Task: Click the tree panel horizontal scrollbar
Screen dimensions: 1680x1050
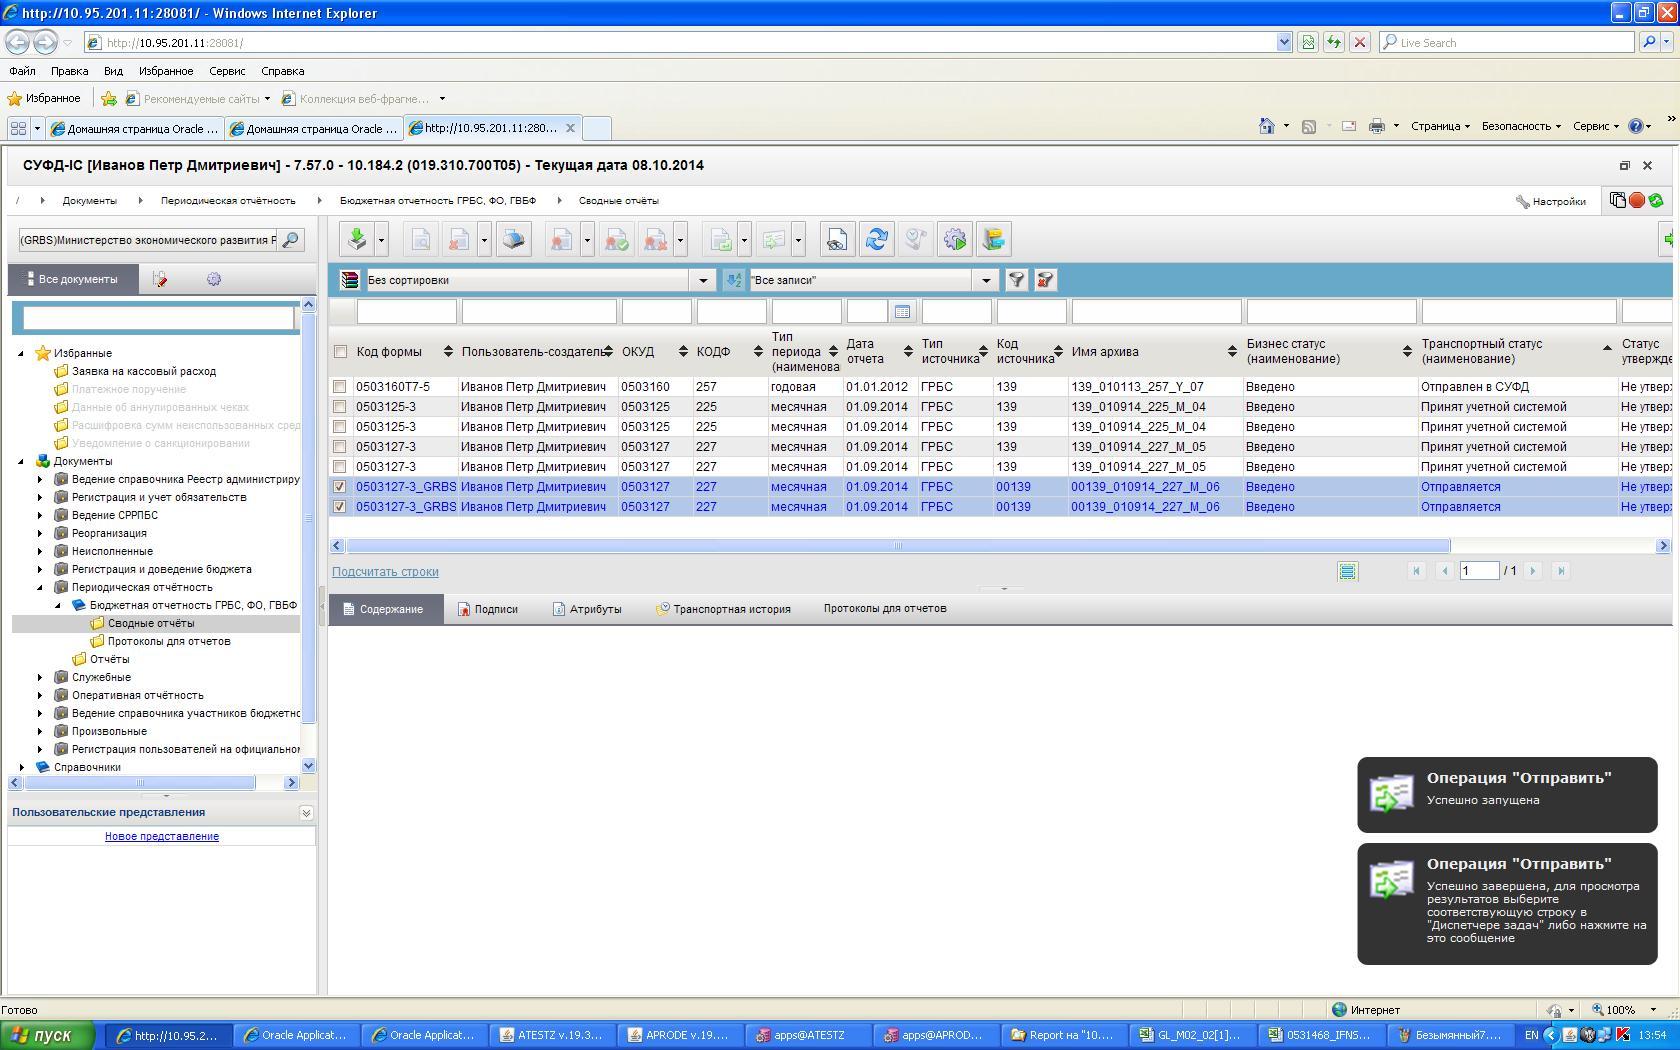Action: (138, 783)
